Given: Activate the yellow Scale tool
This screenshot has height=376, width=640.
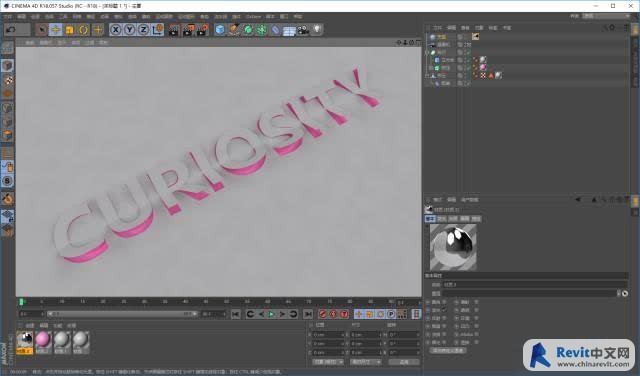Looking at the screenshot, I should (x=69, y=30).
